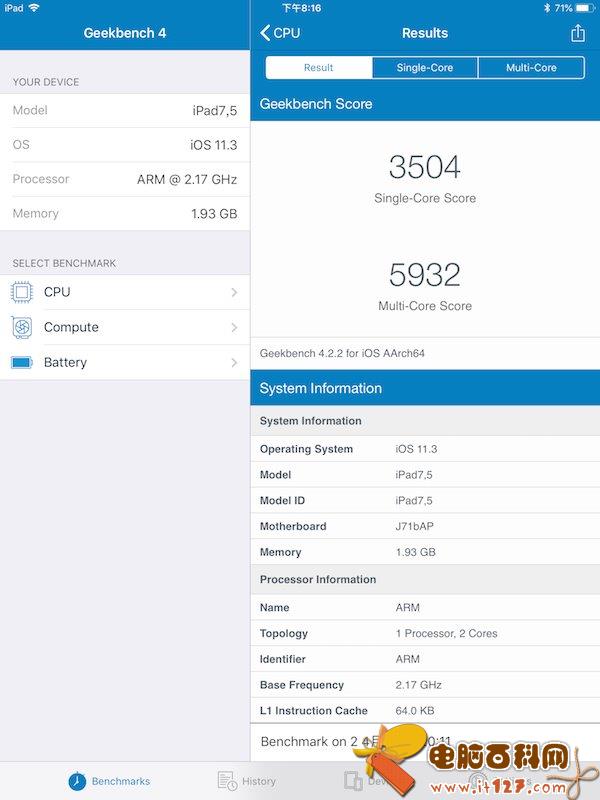Tap the share icon in Results header
This screenshot has height=800, width=600.
577,33
